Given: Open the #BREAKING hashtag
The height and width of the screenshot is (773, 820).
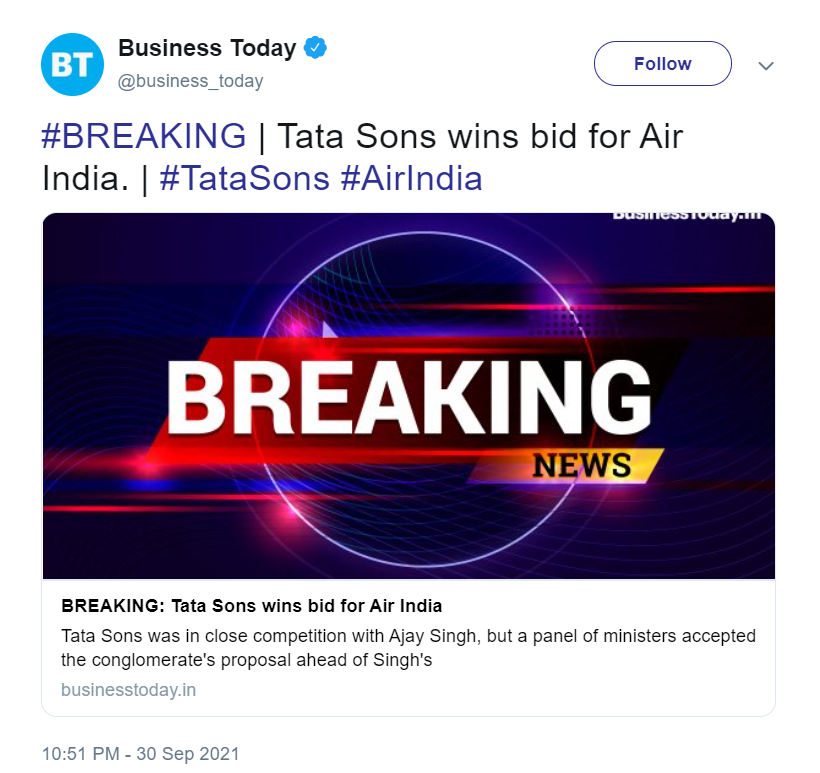Looking at the screenshot, I should tap(143, 135).
